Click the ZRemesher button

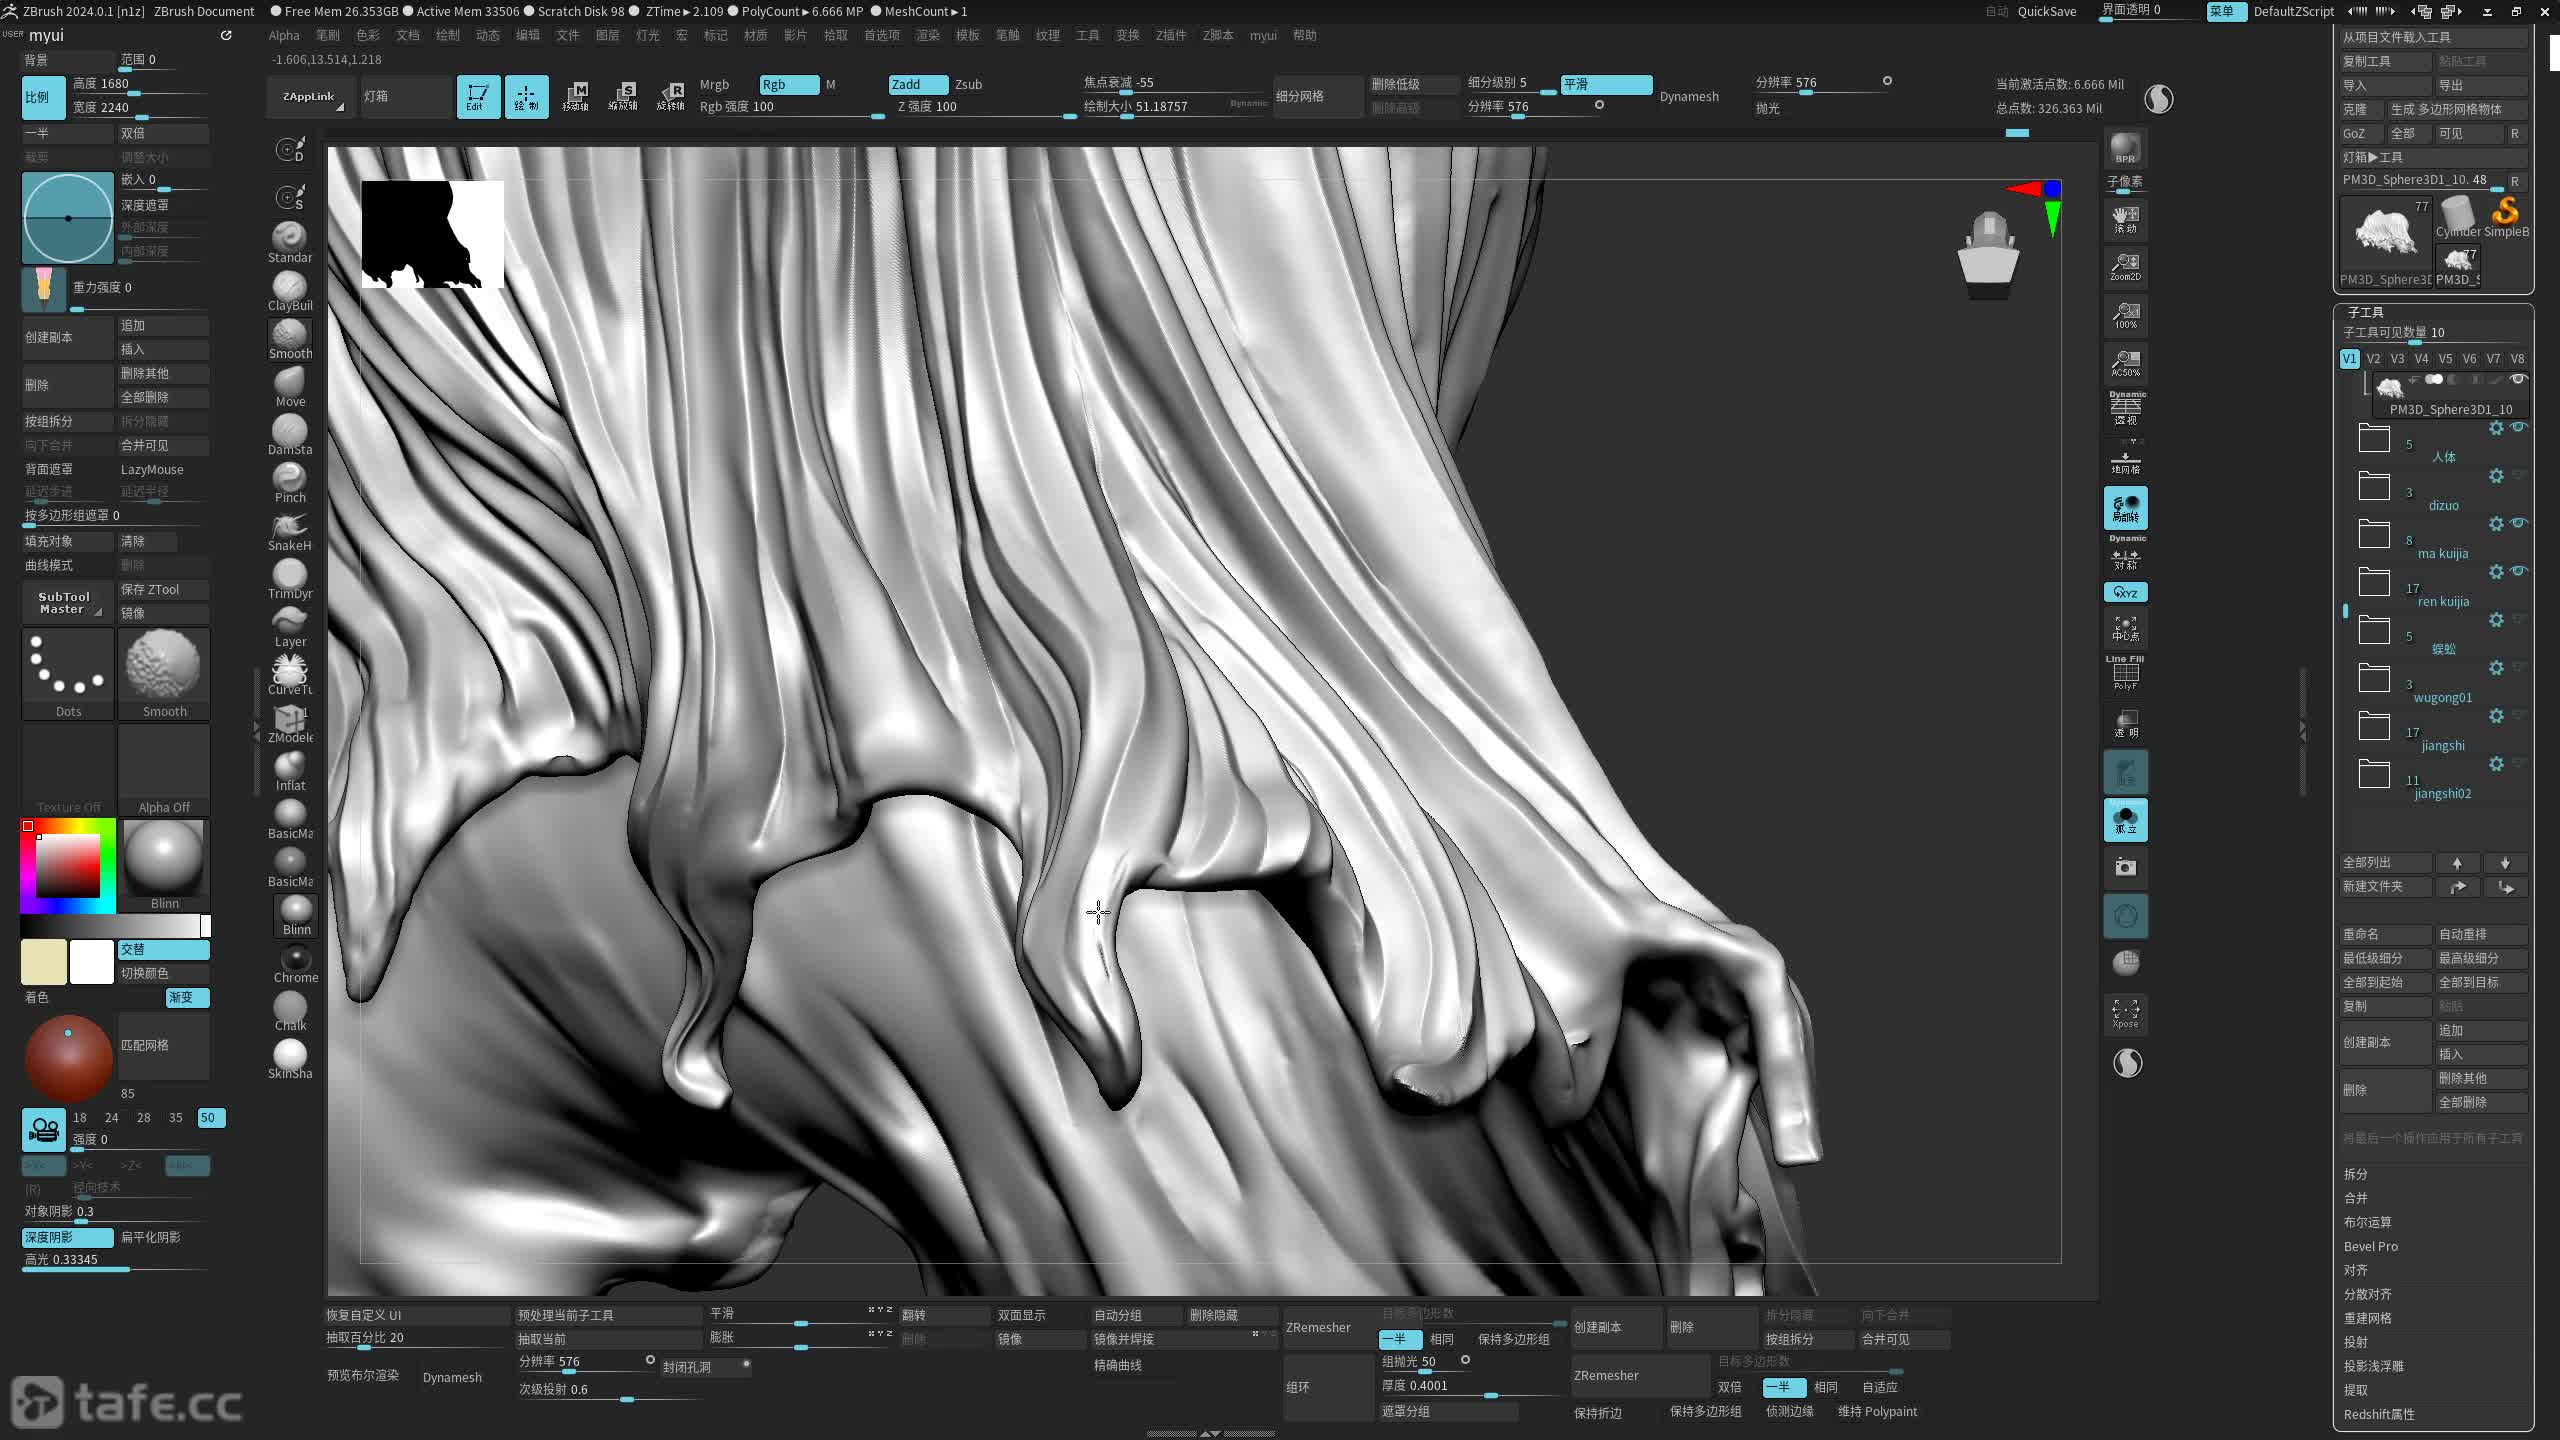[1318, 1327]
